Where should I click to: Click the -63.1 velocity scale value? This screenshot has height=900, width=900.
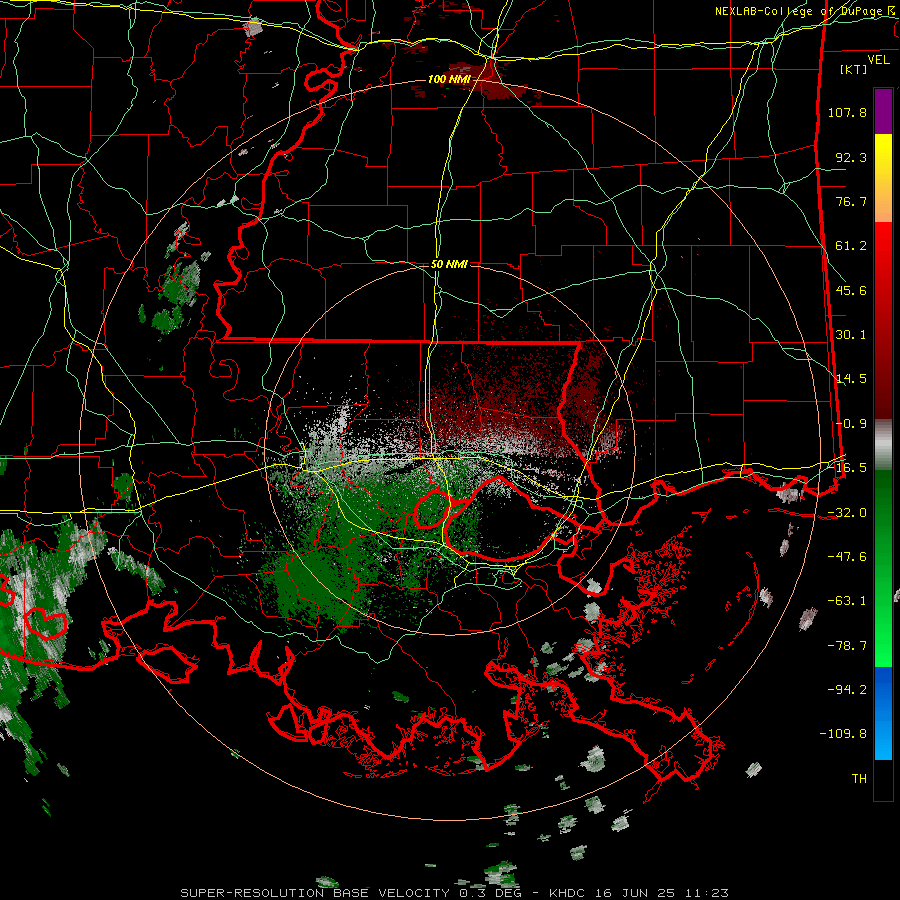(847, 601)
